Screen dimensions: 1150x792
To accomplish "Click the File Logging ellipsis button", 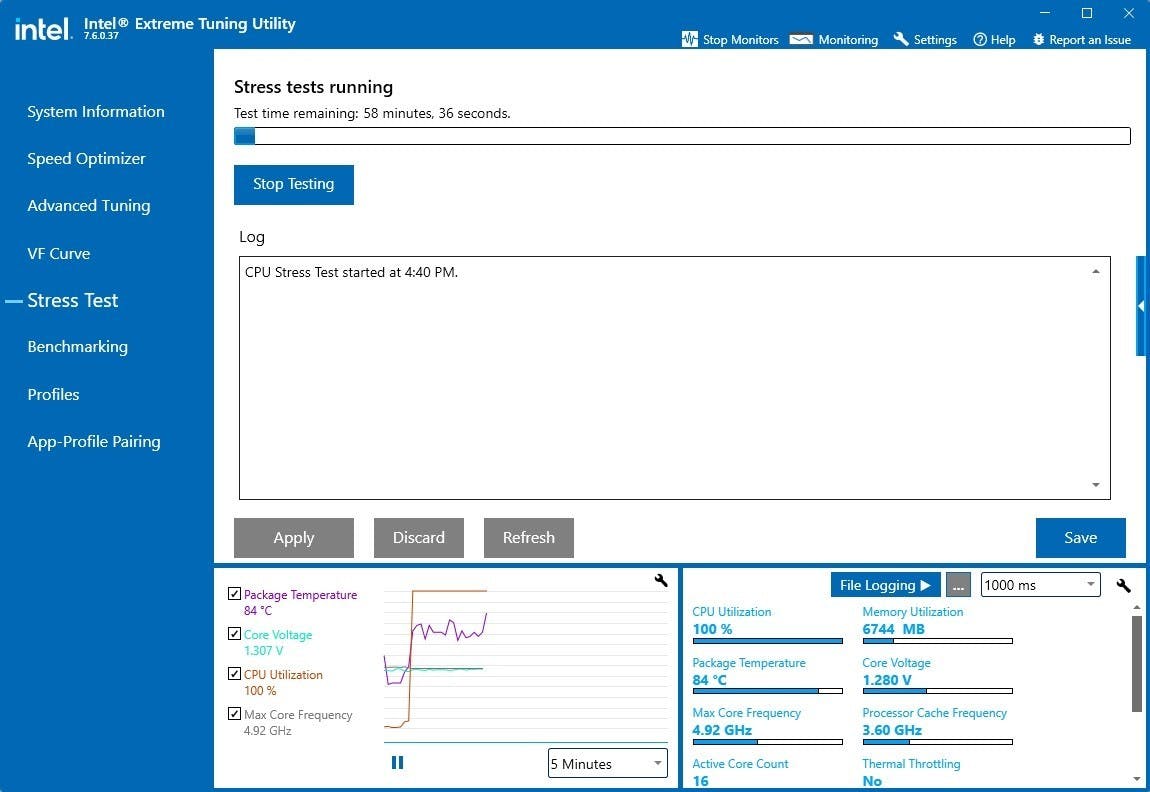I will point(958,585).
